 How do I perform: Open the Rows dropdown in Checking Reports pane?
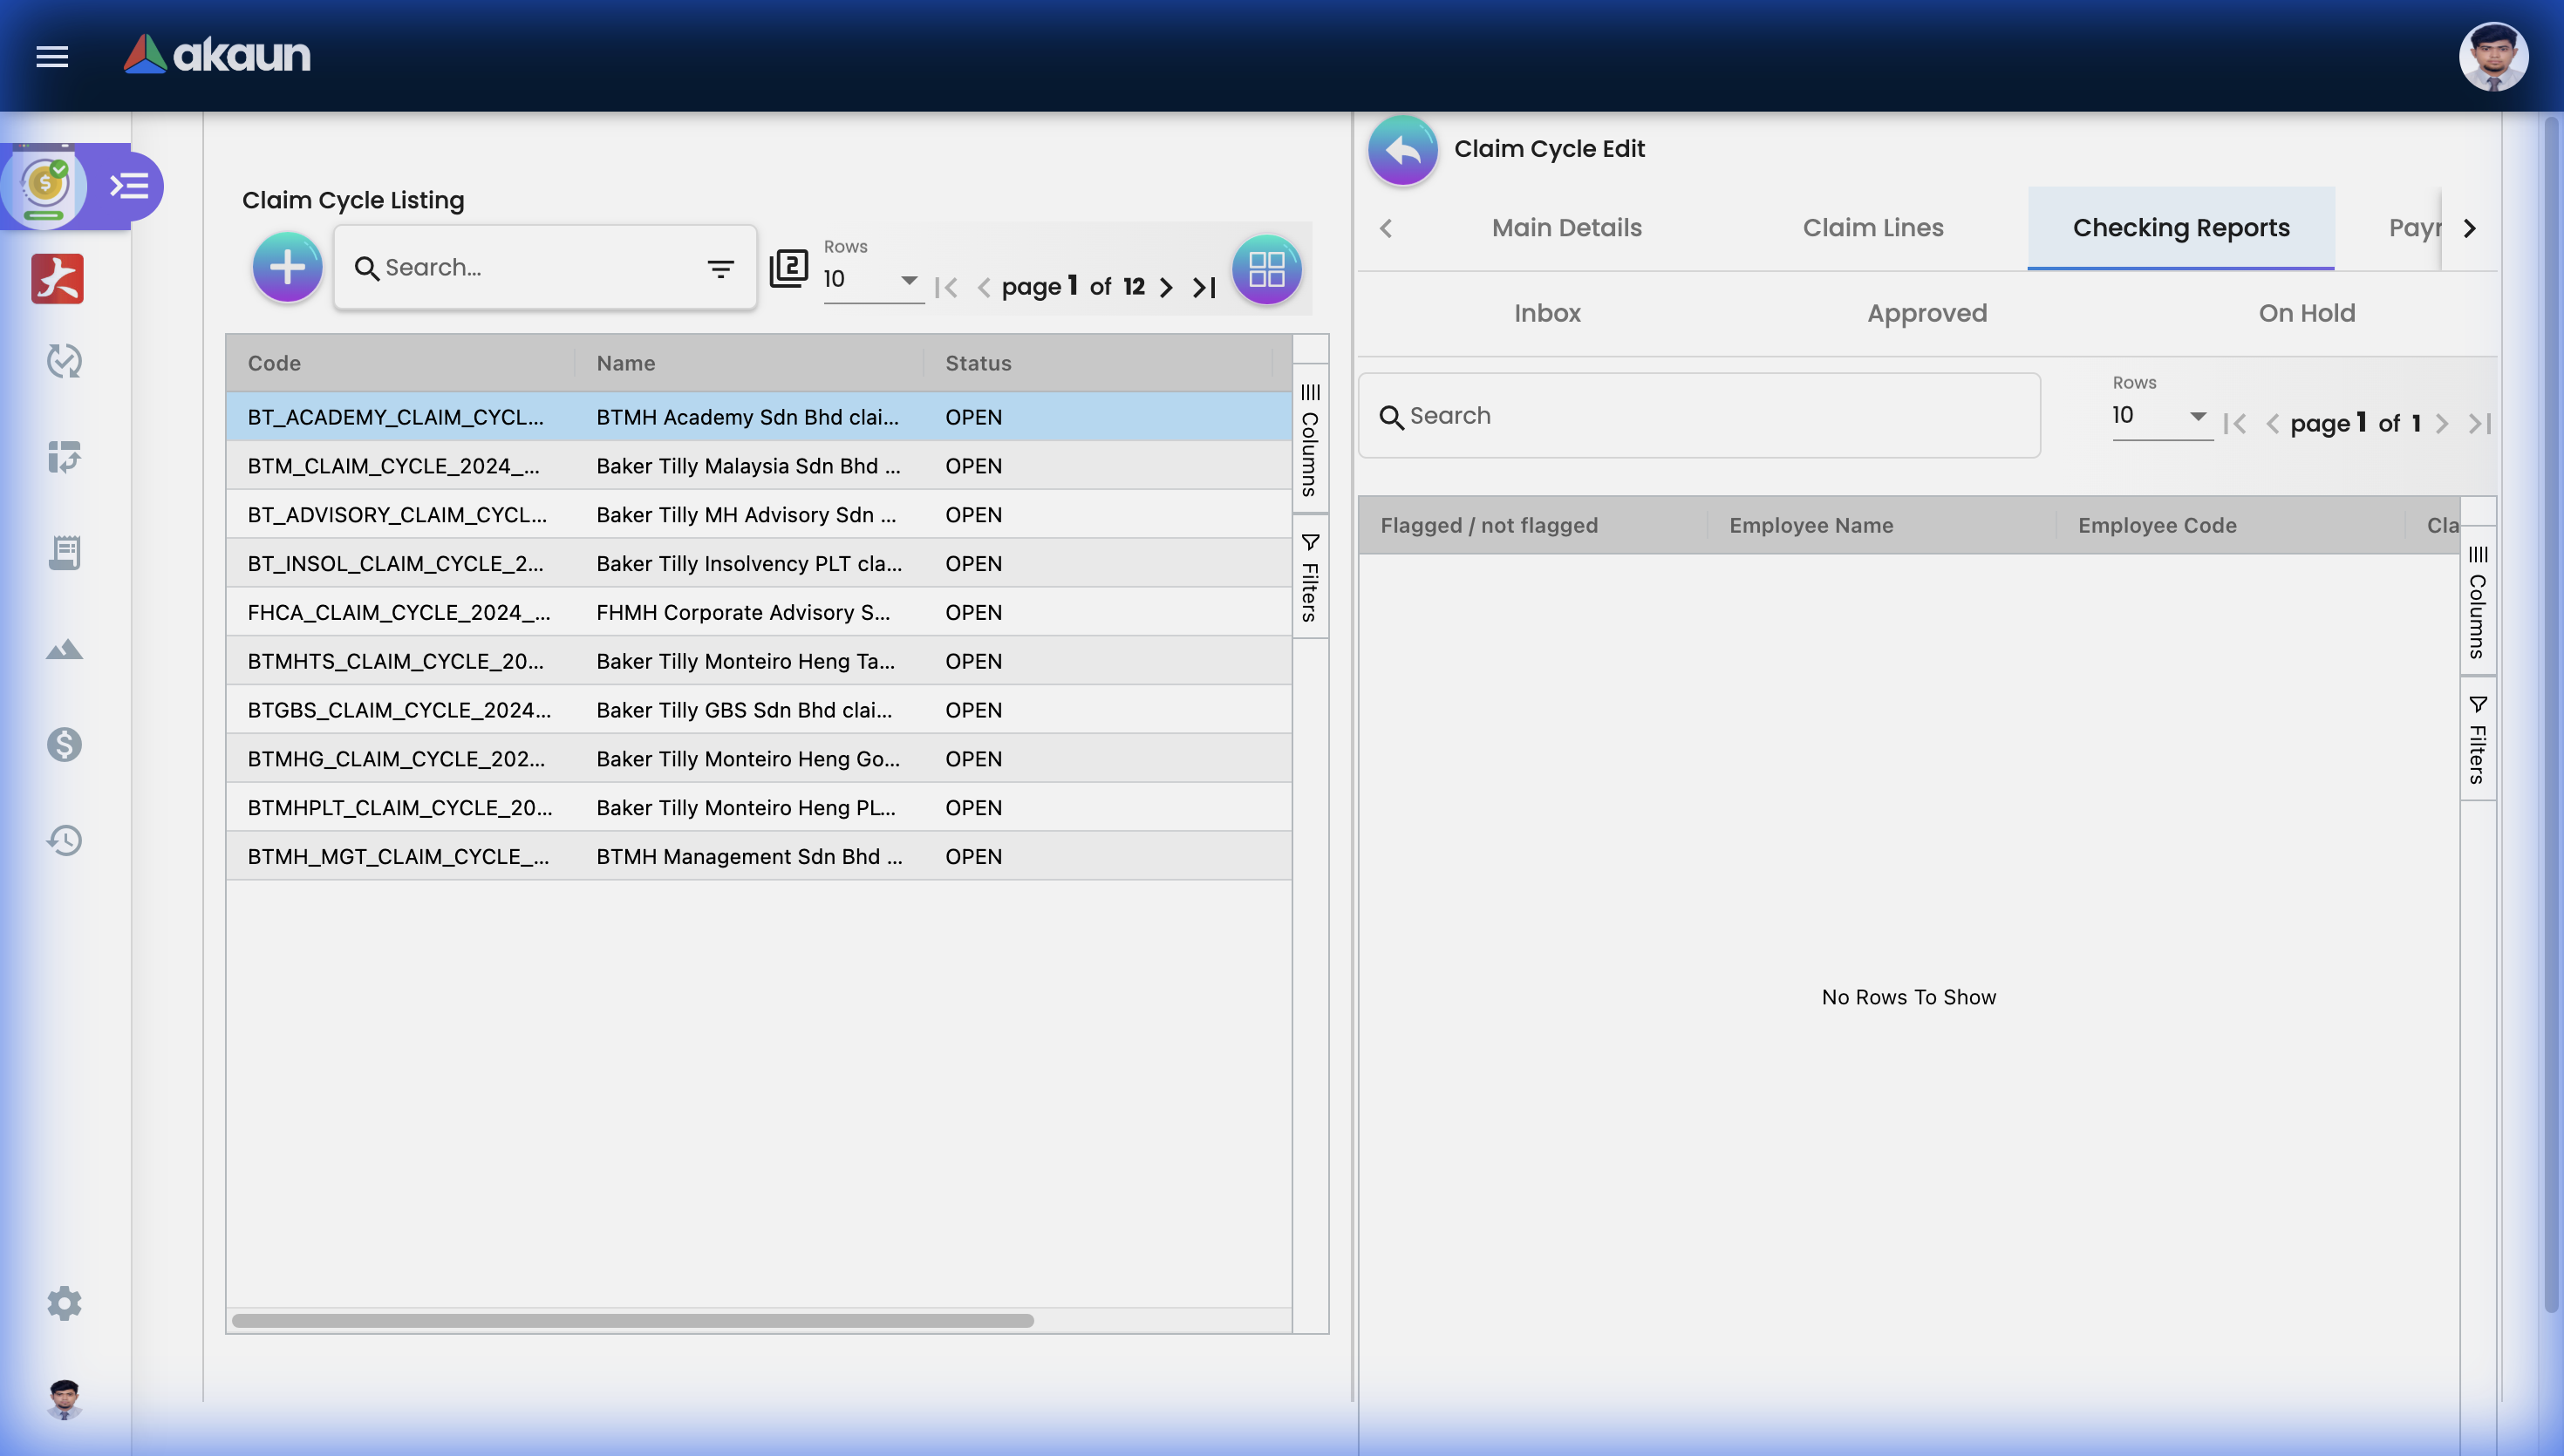tap(2160, 416)
